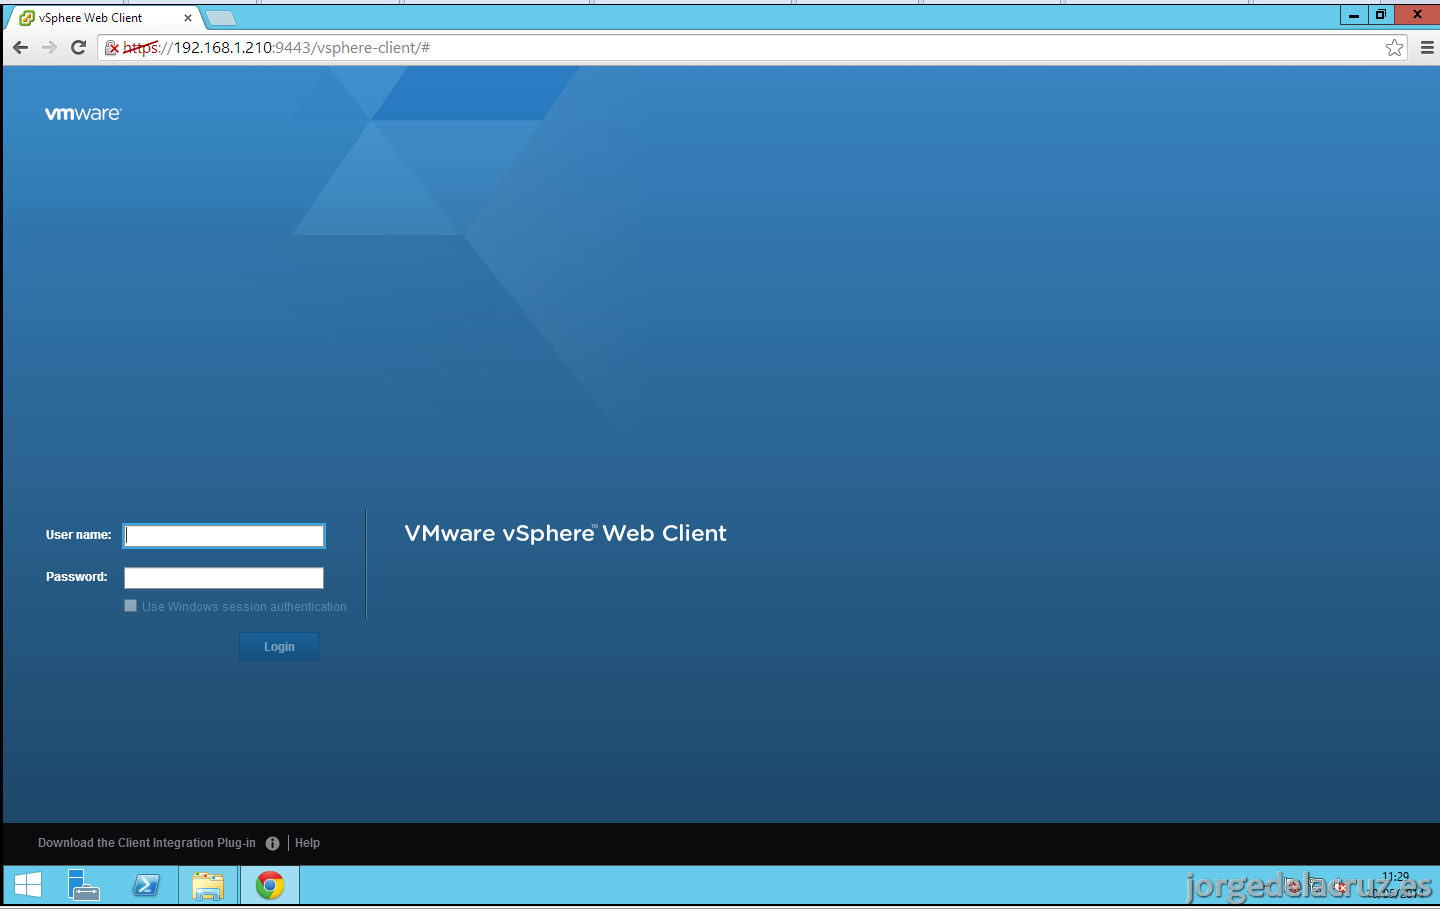Open File Explorer from the taskbar
Viewport: 1440px width, 910px height.
(208, 885)
